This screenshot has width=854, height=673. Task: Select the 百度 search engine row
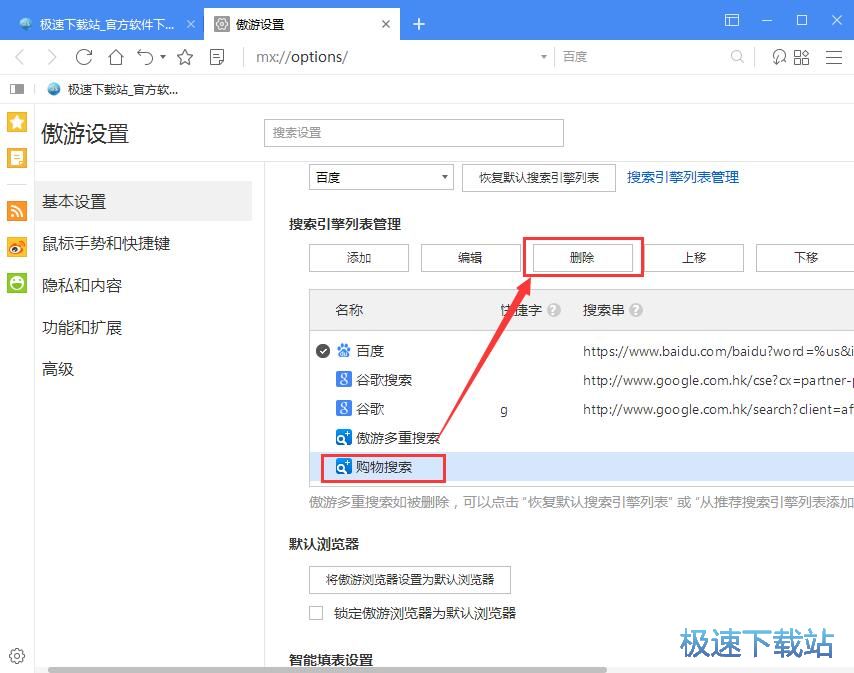(582, 351)
